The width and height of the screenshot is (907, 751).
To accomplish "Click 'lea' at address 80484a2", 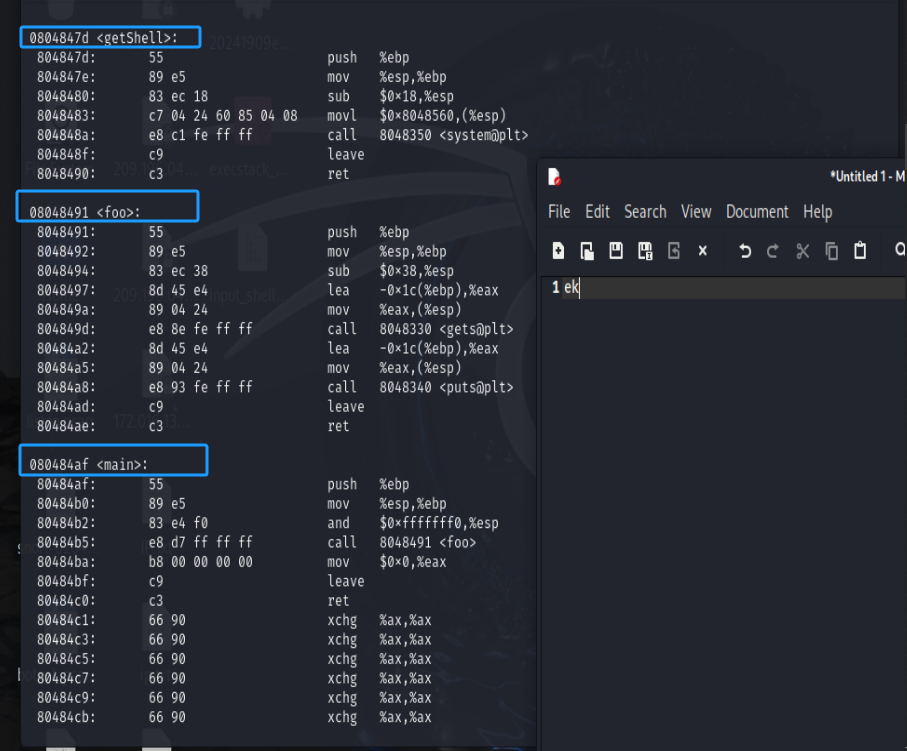I will 338,349.
